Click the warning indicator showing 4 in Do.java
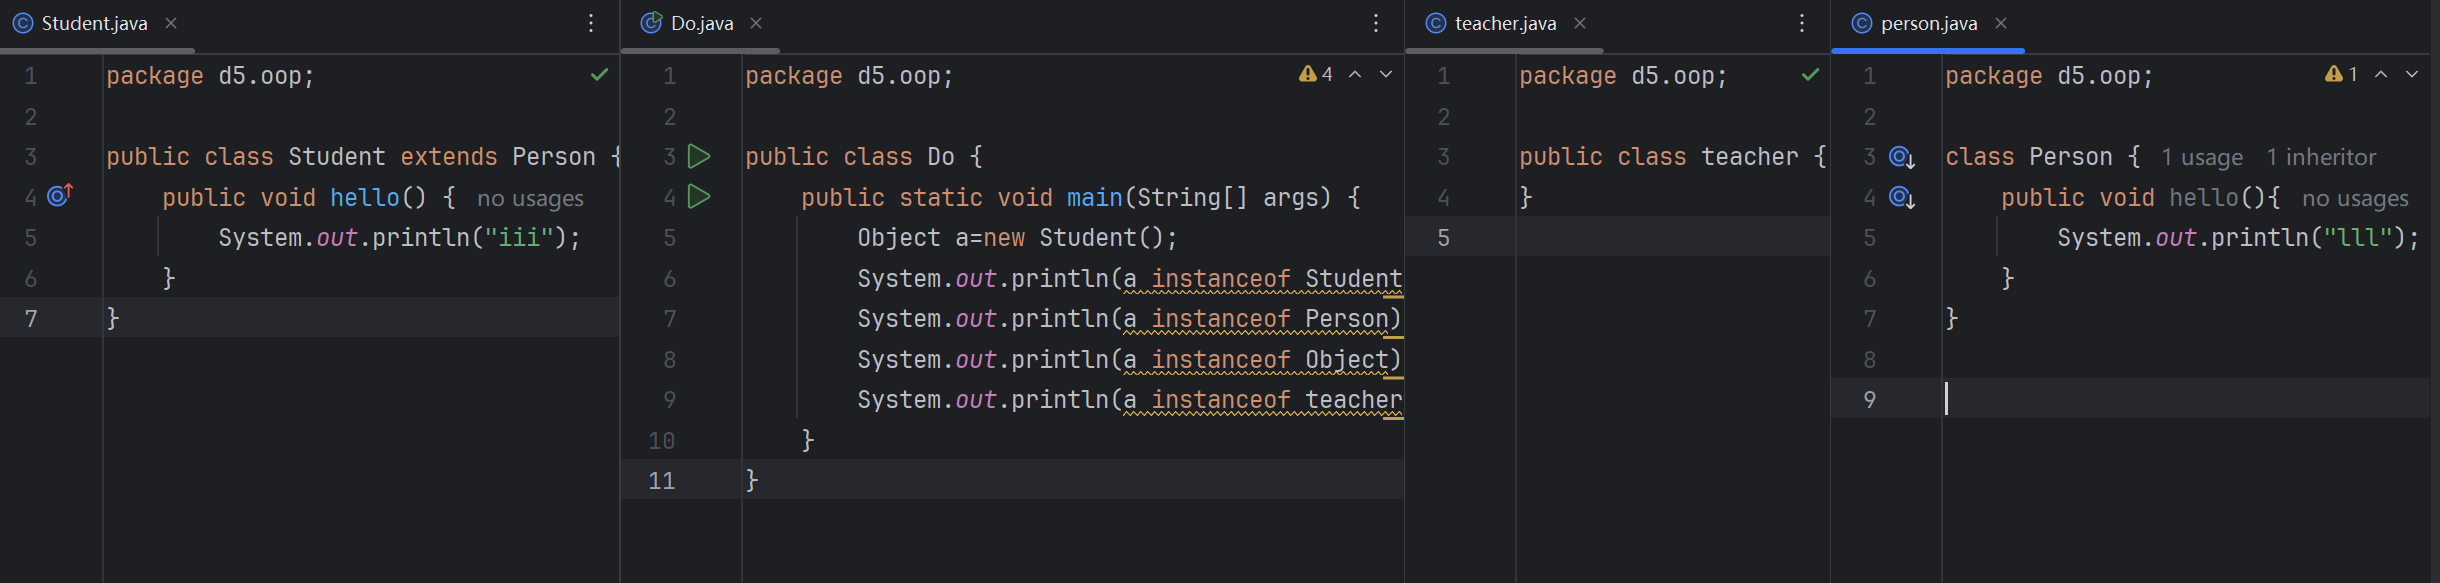 [x=1315, y=74]
